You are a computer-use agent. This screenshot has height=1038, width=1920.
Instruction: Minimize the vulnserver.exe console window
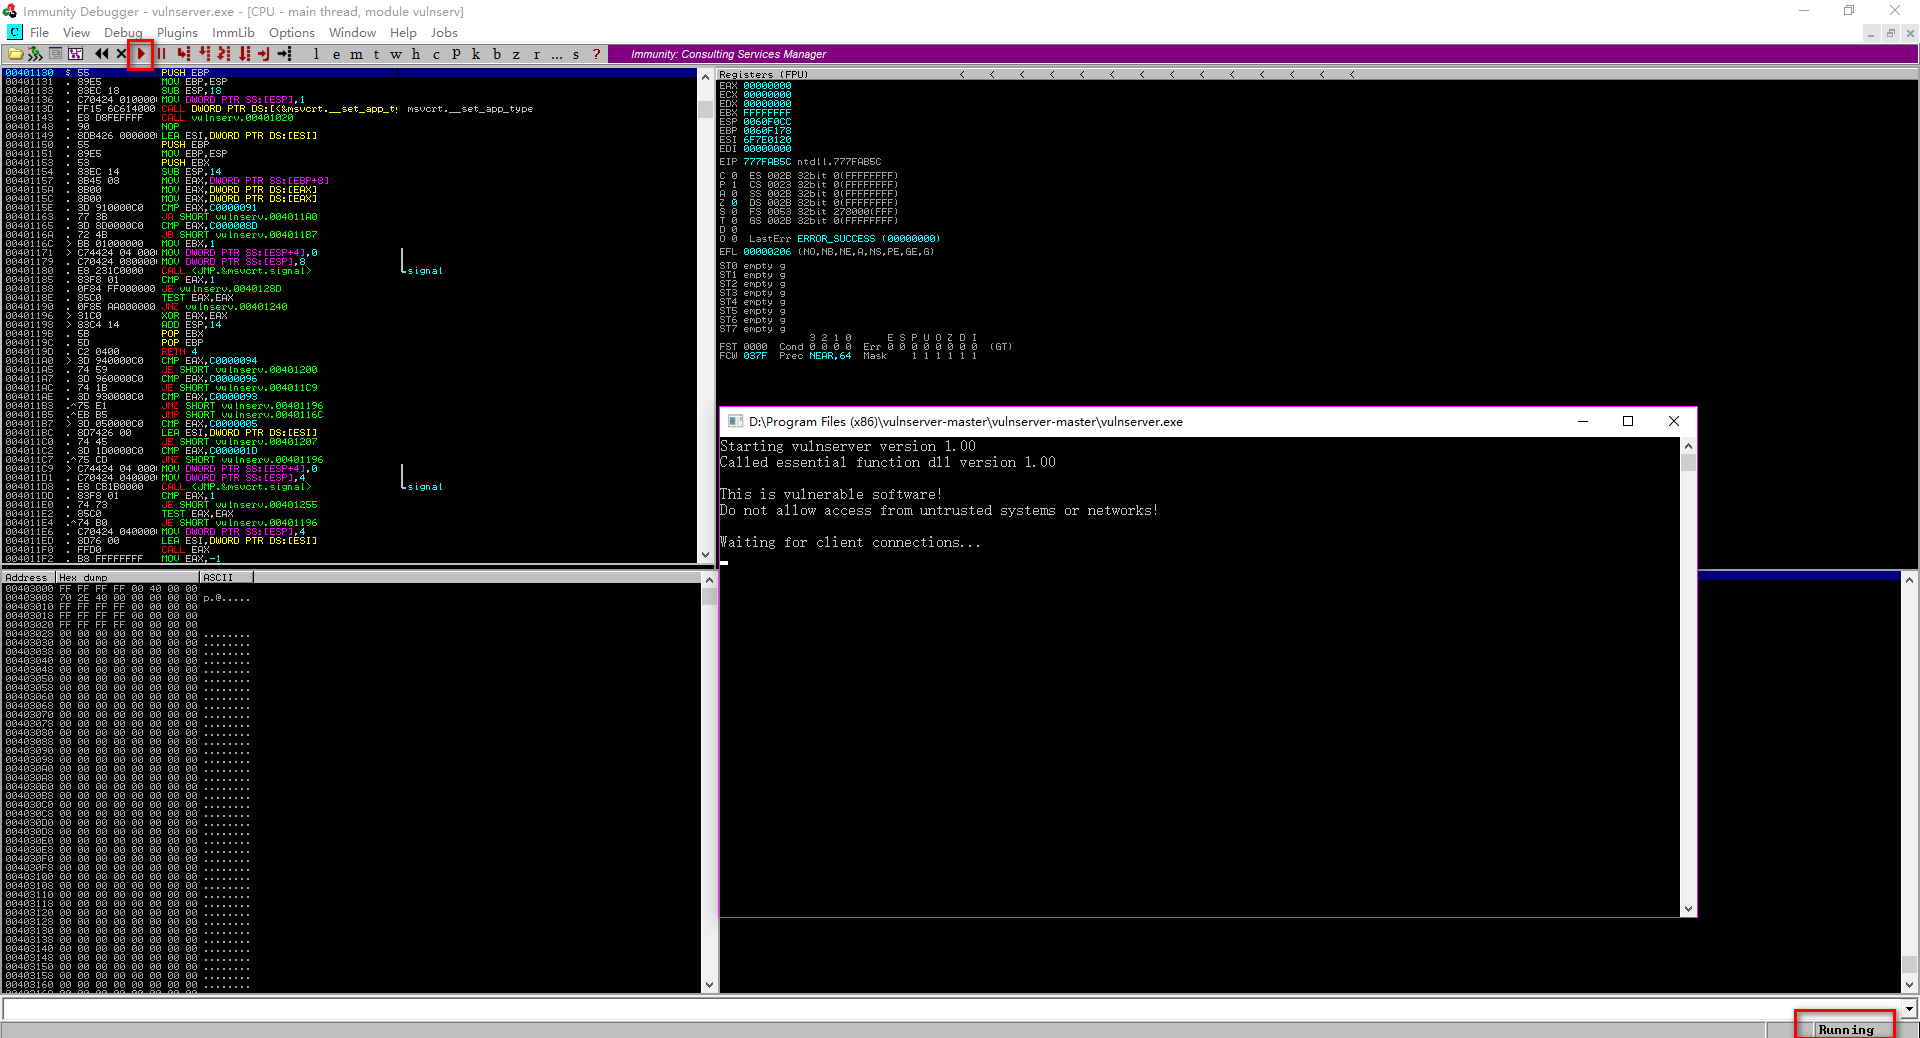pyautogui.click(x=1583, y=421)
